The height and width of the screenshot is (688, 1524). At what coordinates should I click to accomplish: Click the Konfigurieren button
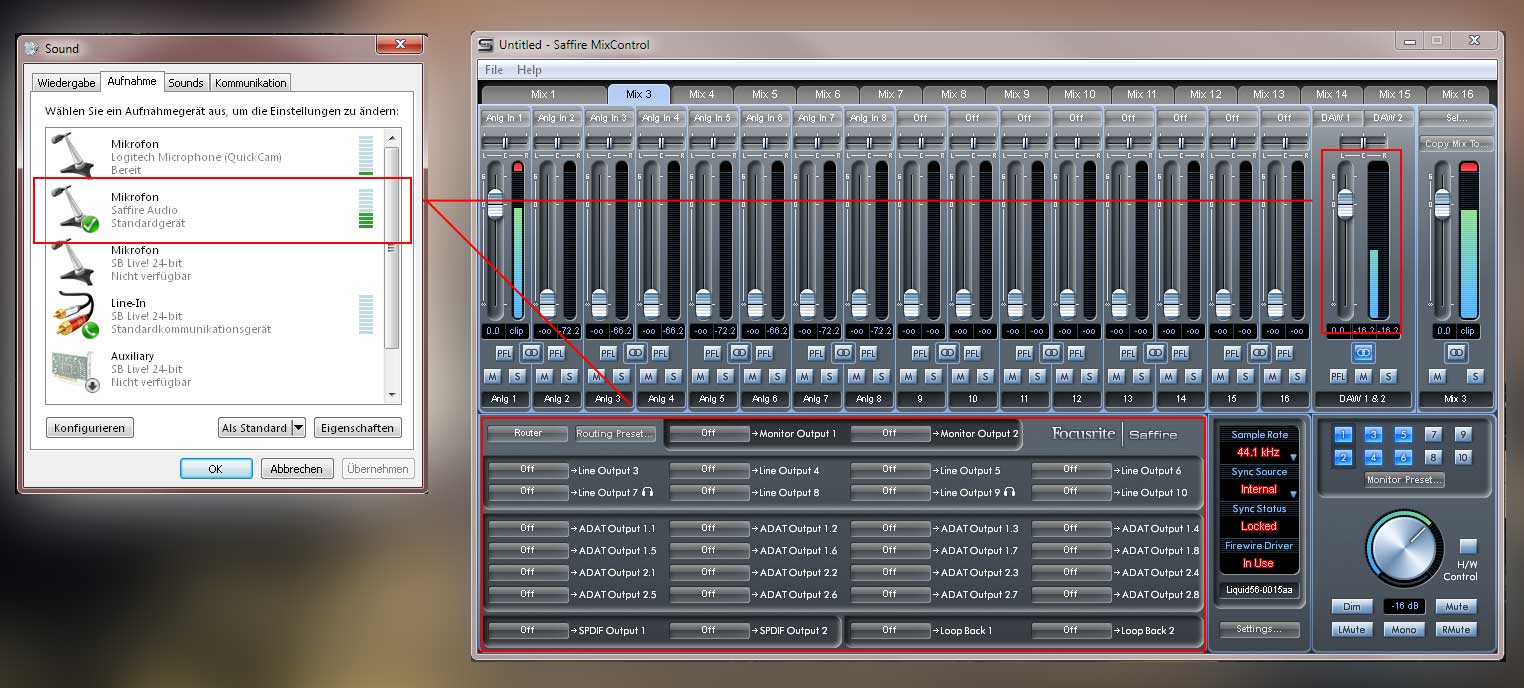click(90, 428)
